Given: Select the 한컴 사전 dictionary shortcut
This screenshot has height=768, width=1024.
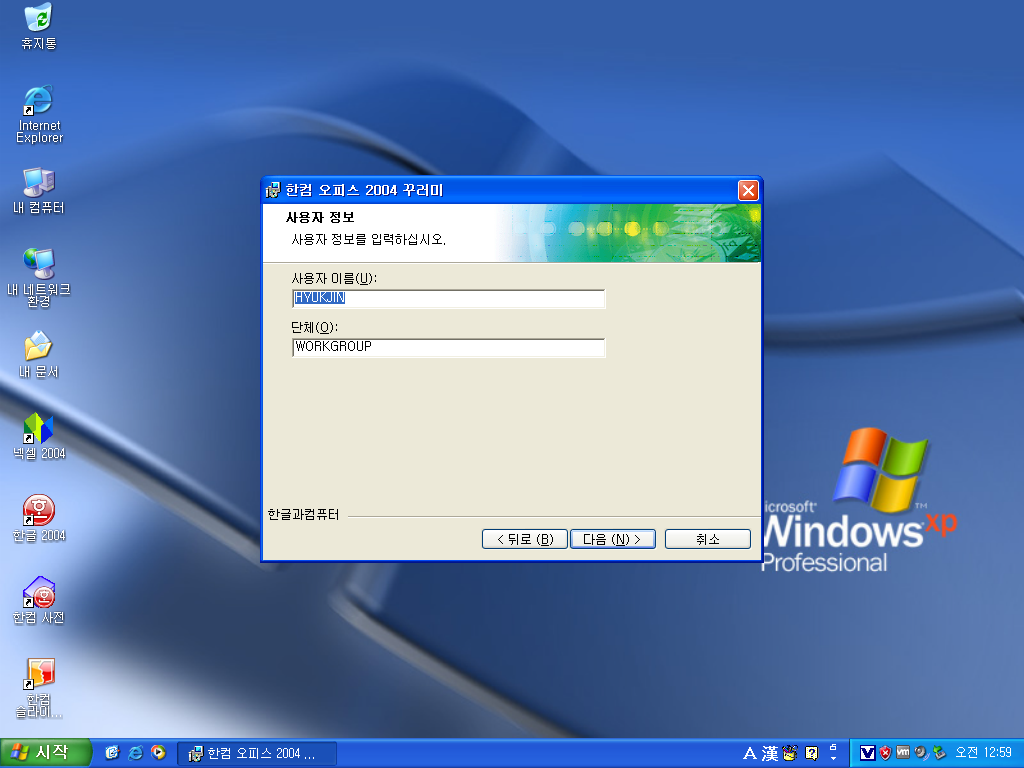Looking at the screenshot, I should pyautogui.click(x=39, y=601).
